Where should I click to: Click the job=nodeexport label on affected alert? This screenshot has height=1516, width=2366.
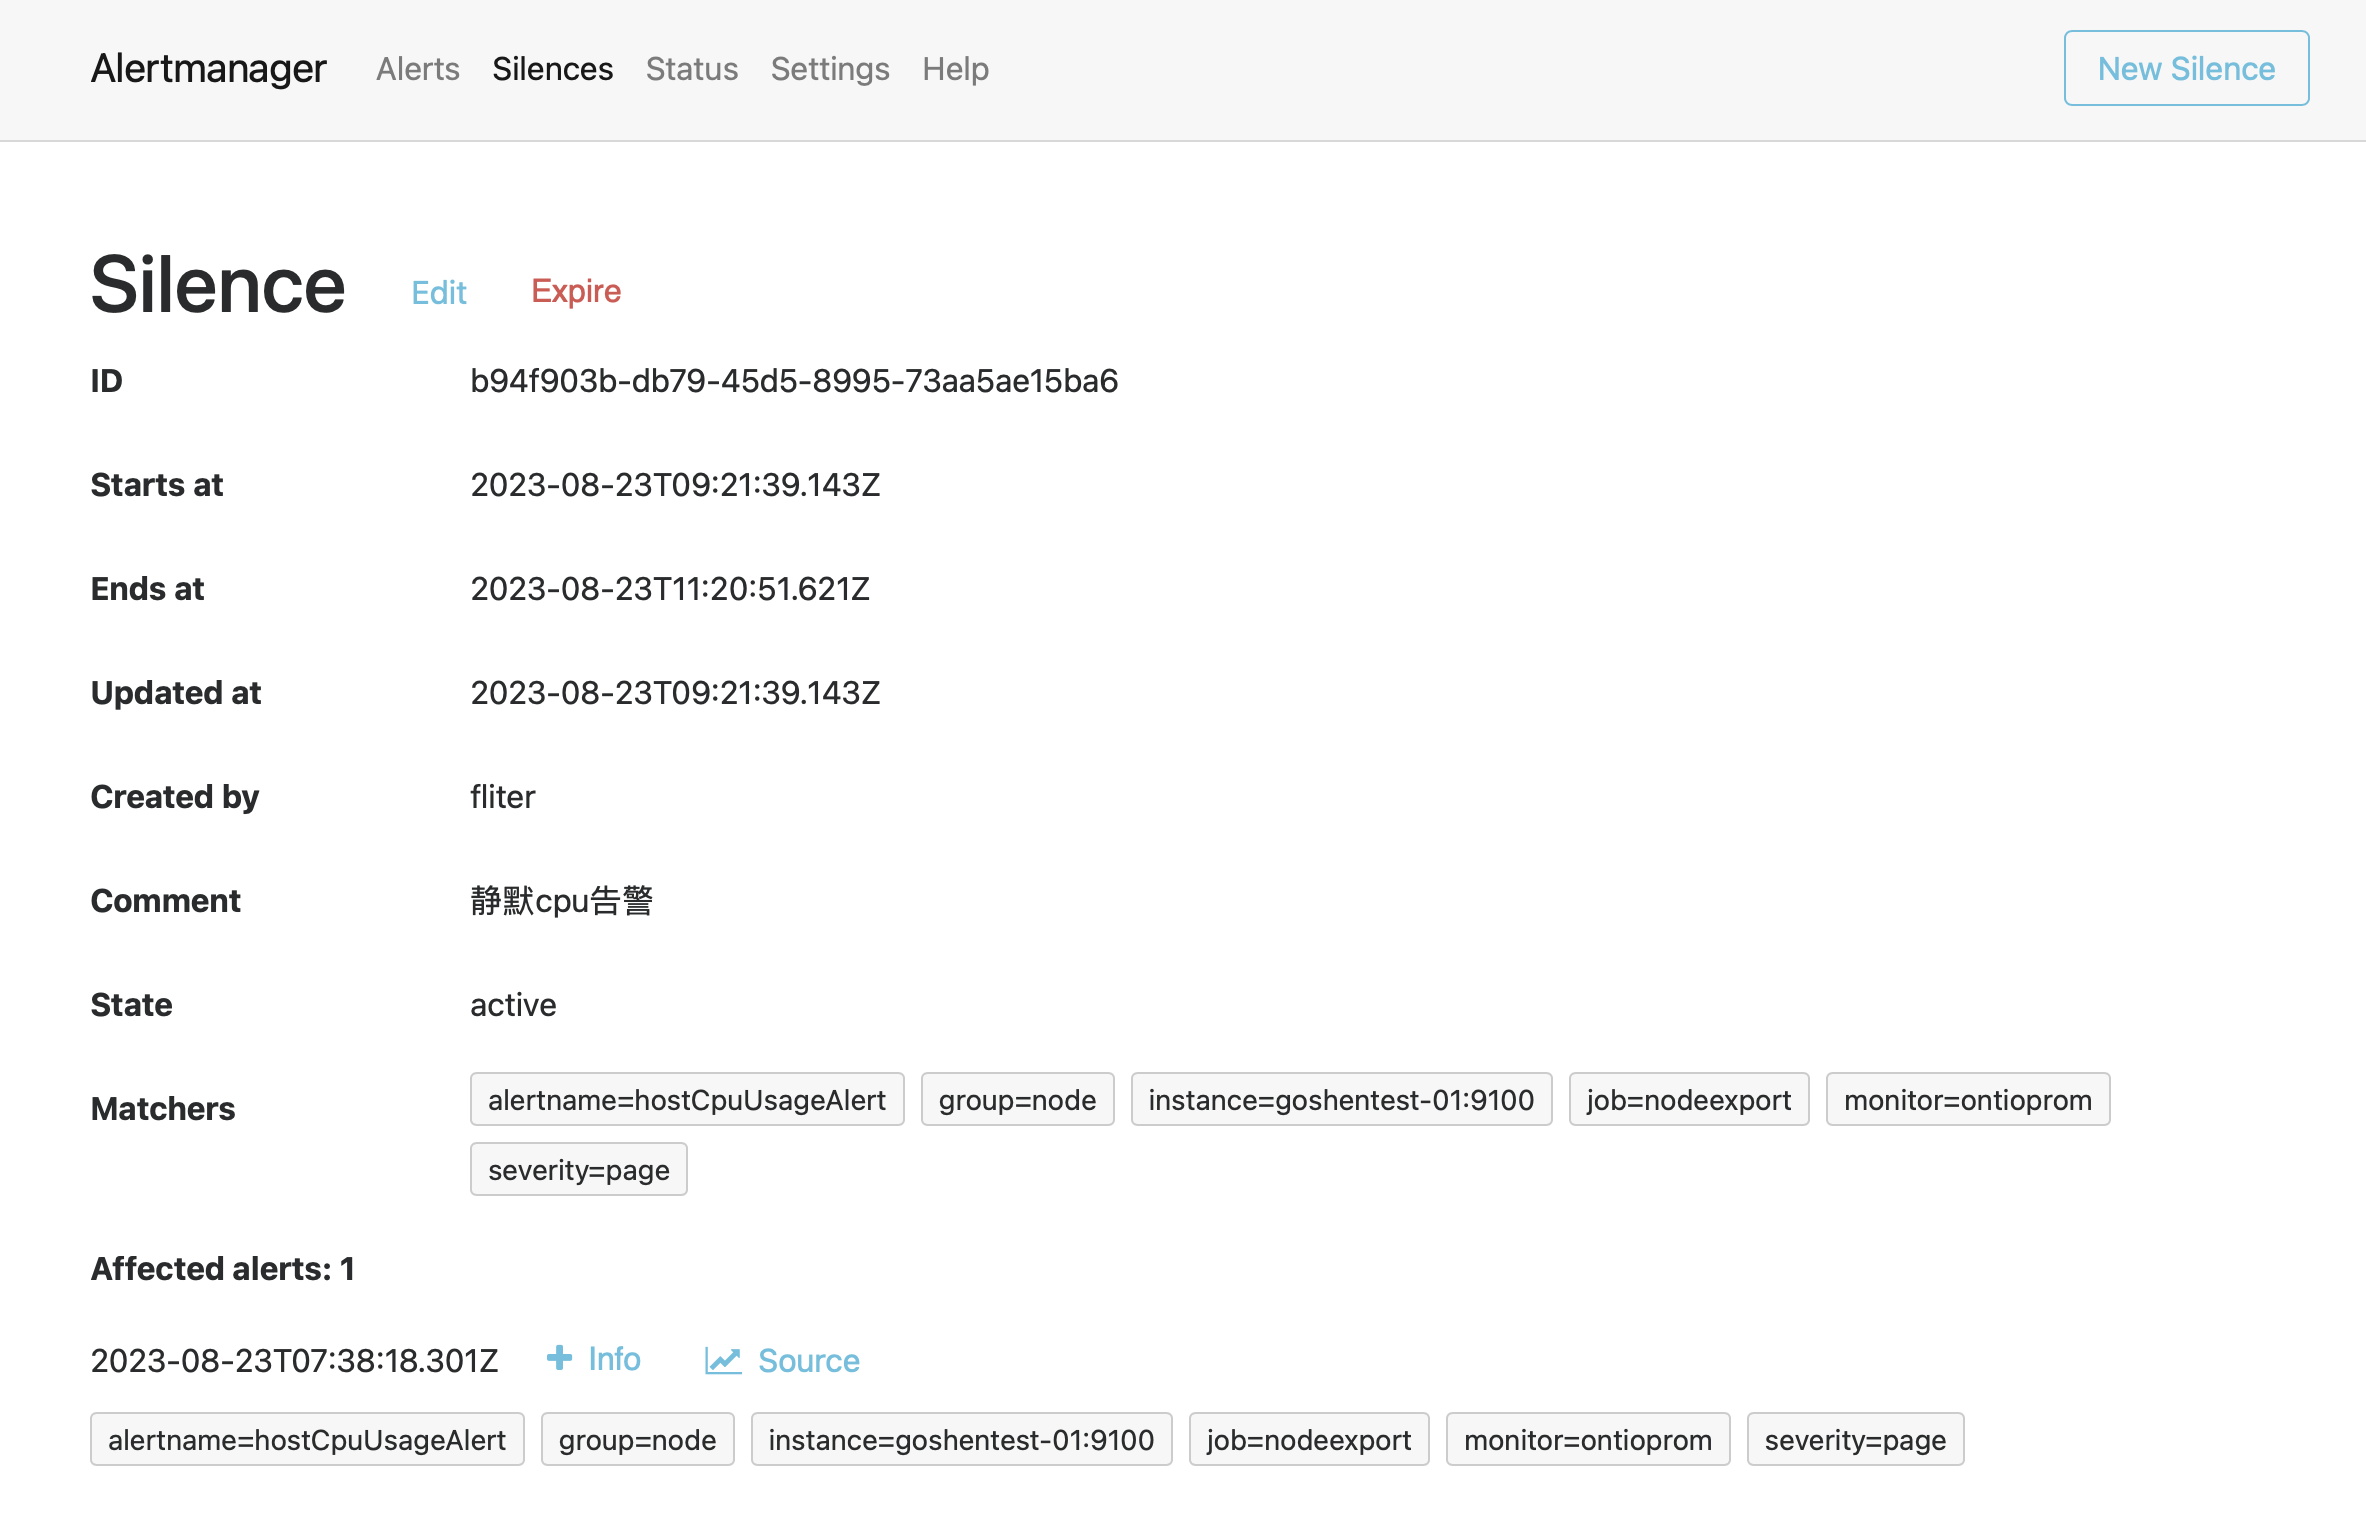click(1308, 1440)
